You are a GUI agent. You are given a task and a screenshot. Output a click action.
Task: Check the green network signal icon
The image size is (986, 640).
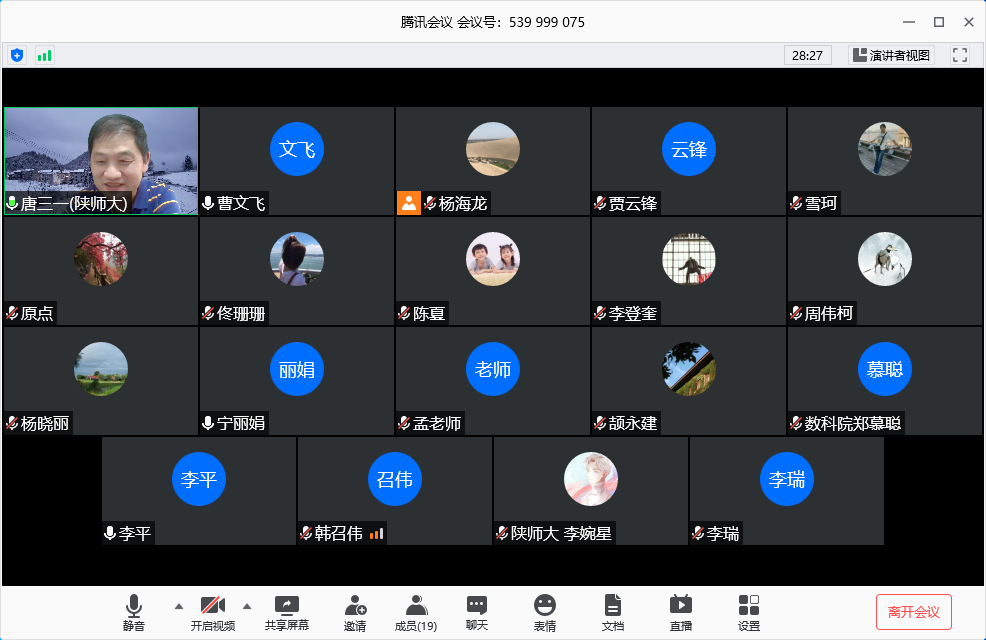[x=45, y=55]
